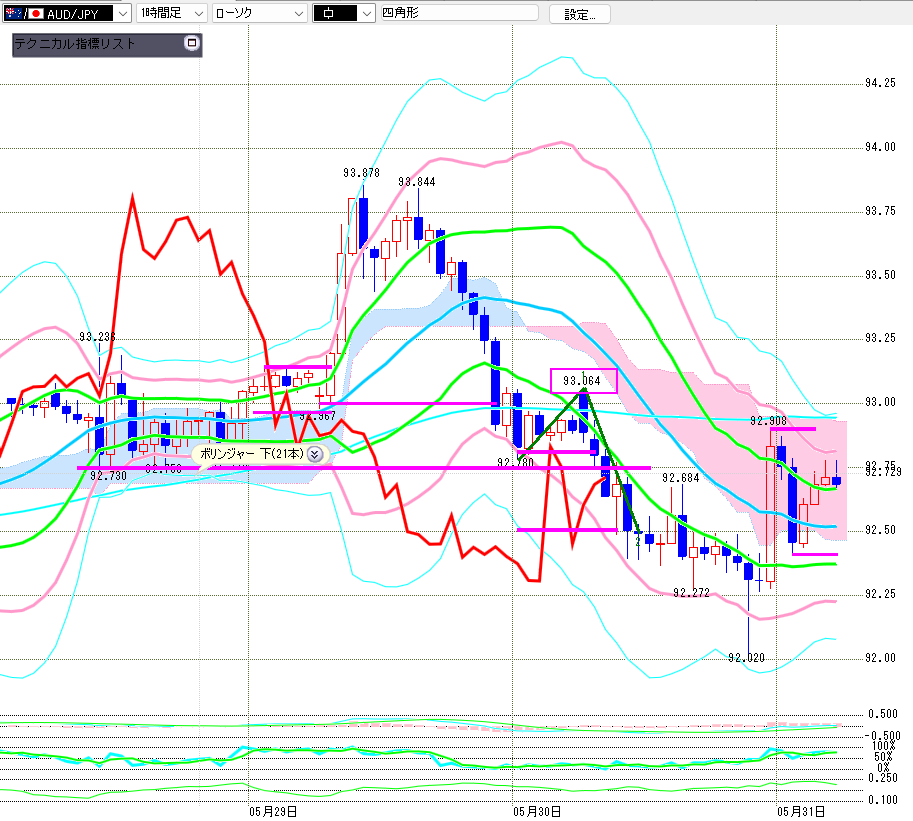Click the 93.236 price label
The image size is (913, 821).
click(97, 337)
